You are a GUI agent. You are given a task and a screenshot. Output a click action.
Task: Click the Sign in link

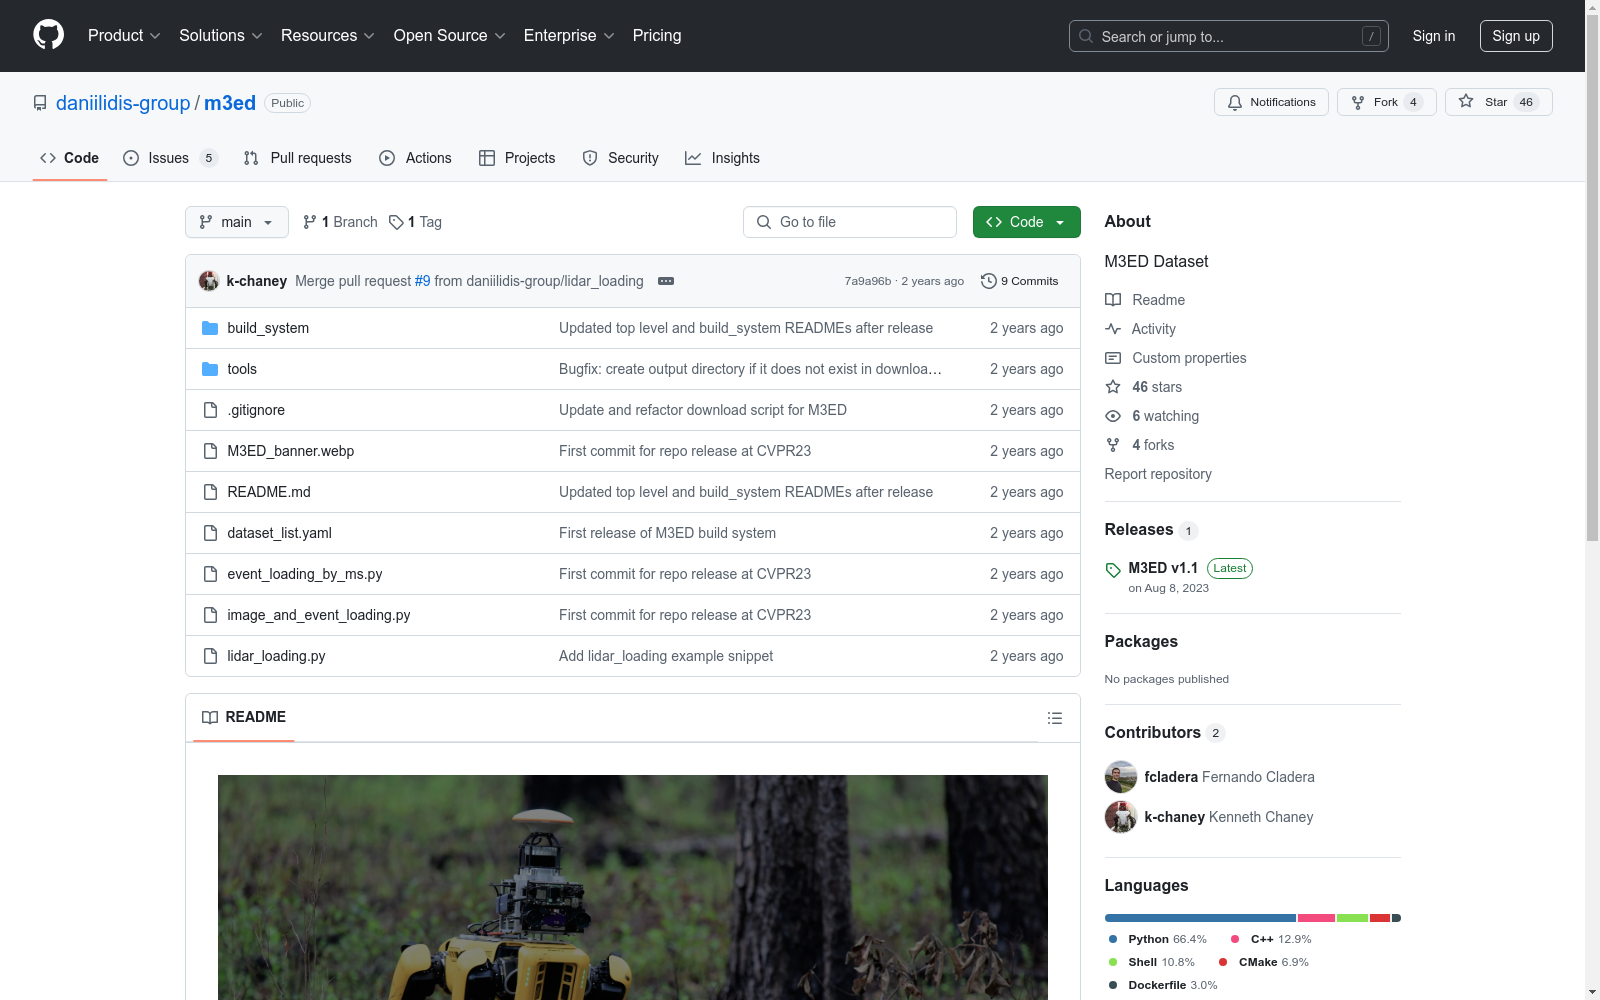pyautogui.click(x=1433, y=36)
